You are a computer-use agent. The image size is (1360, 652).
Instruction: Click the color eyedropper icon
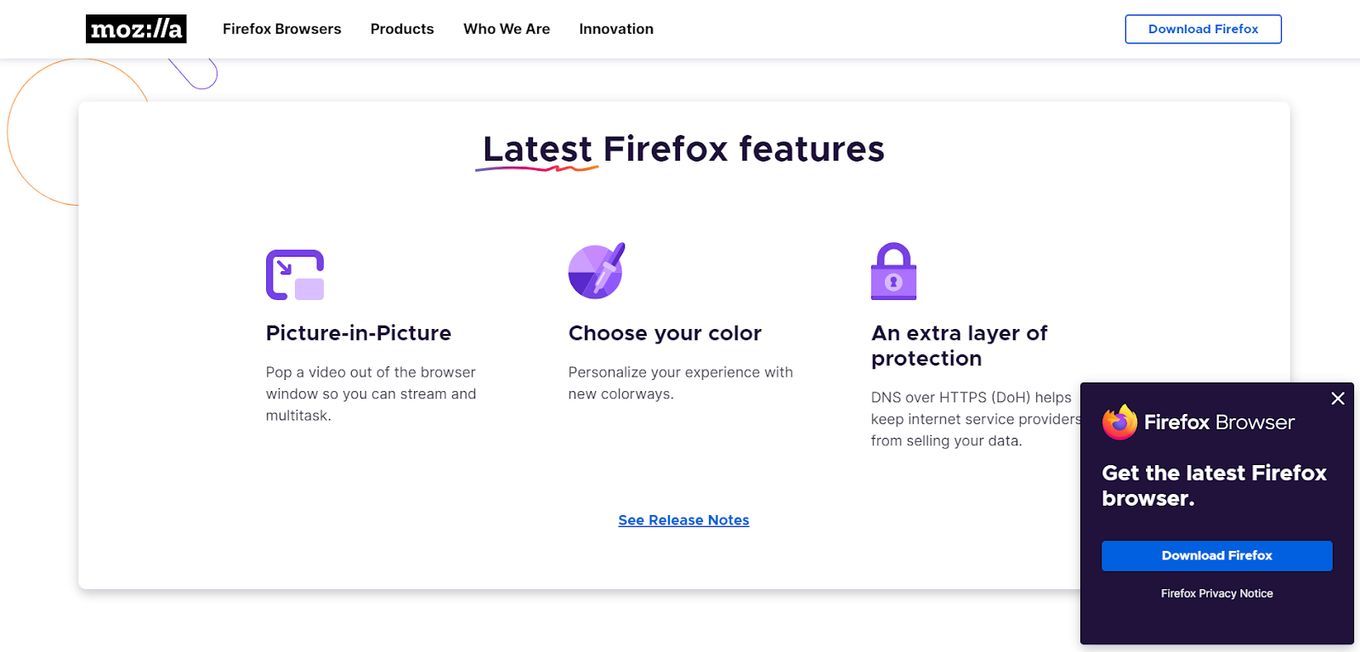pos(597,271)
